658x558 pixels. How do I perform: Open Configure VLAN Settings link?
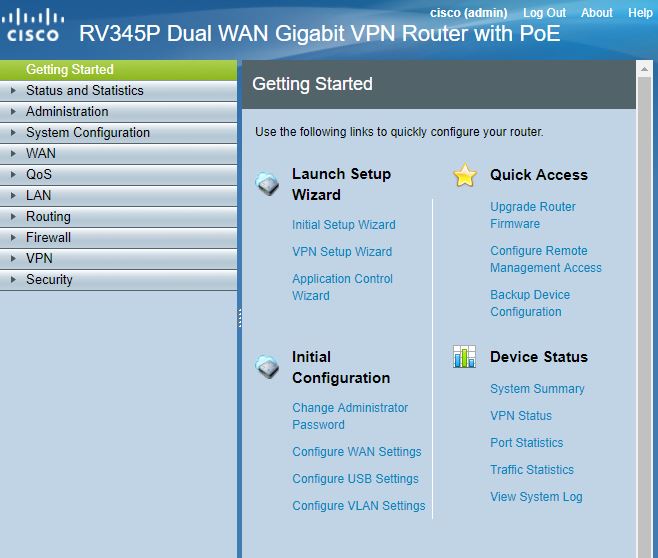(359, 506)
